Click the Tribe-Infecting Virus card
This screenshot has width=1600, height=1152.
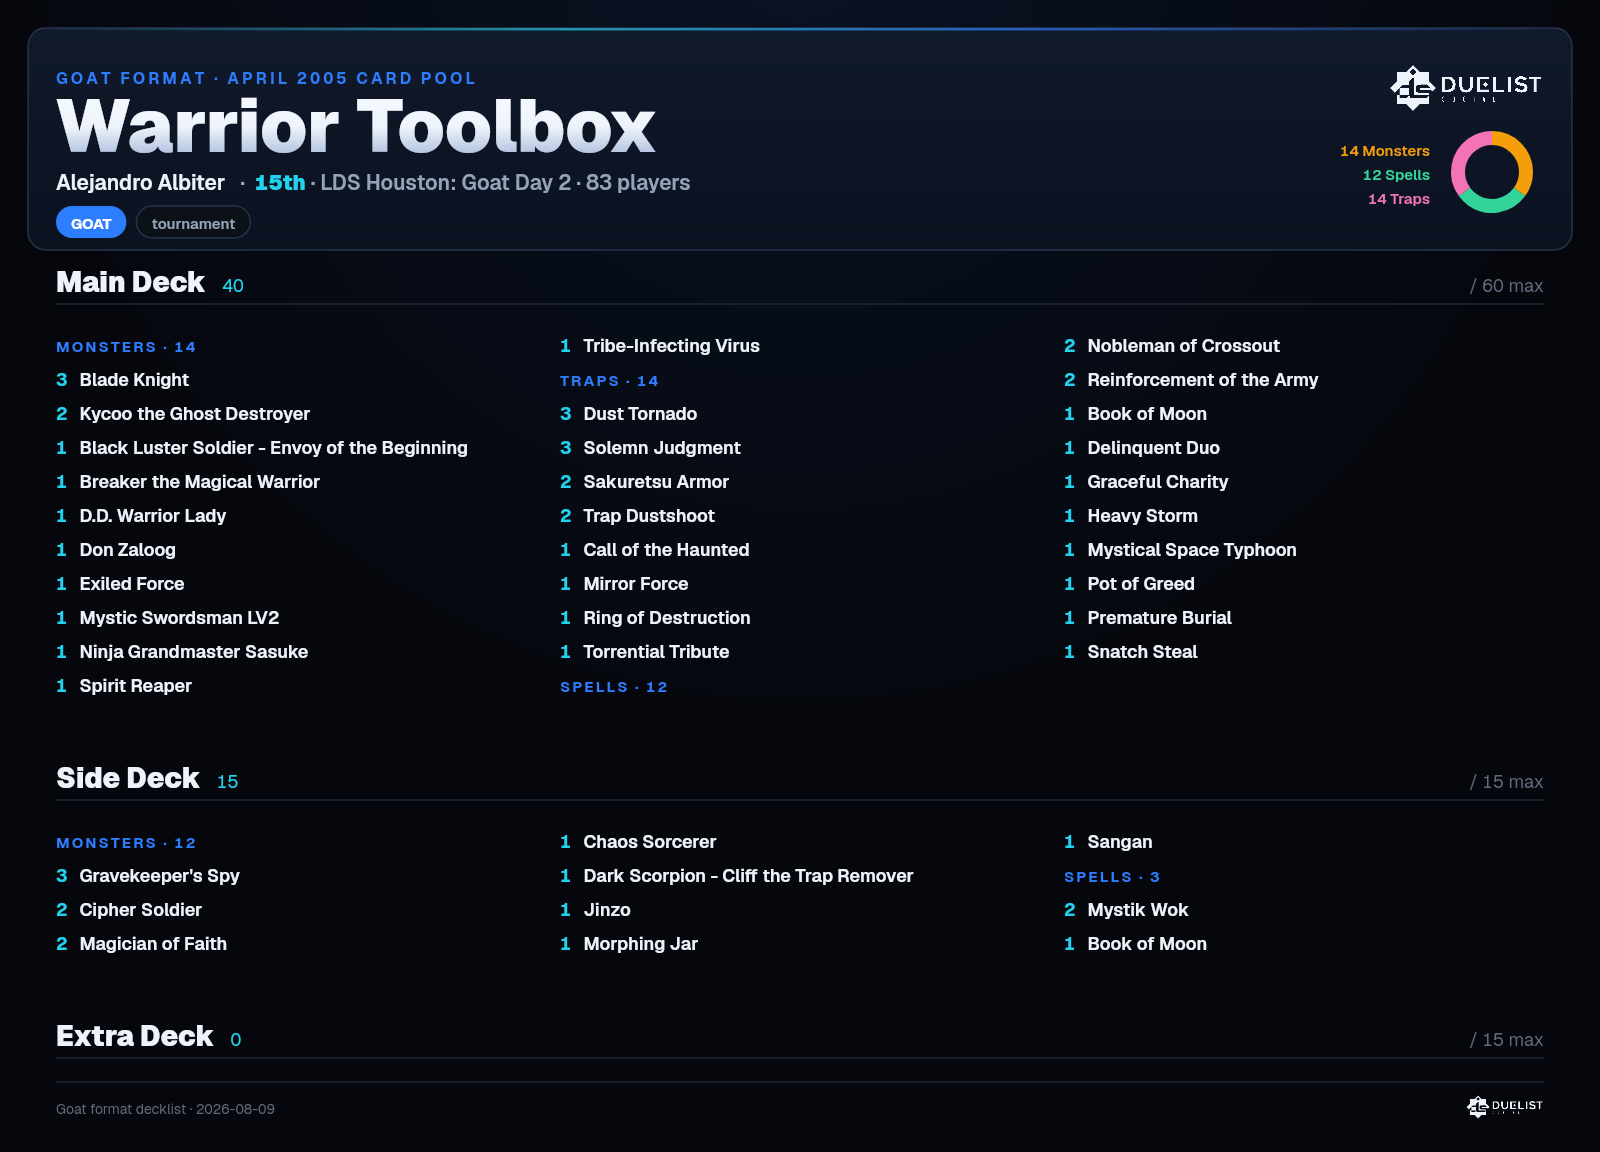(x=660, y=346)
